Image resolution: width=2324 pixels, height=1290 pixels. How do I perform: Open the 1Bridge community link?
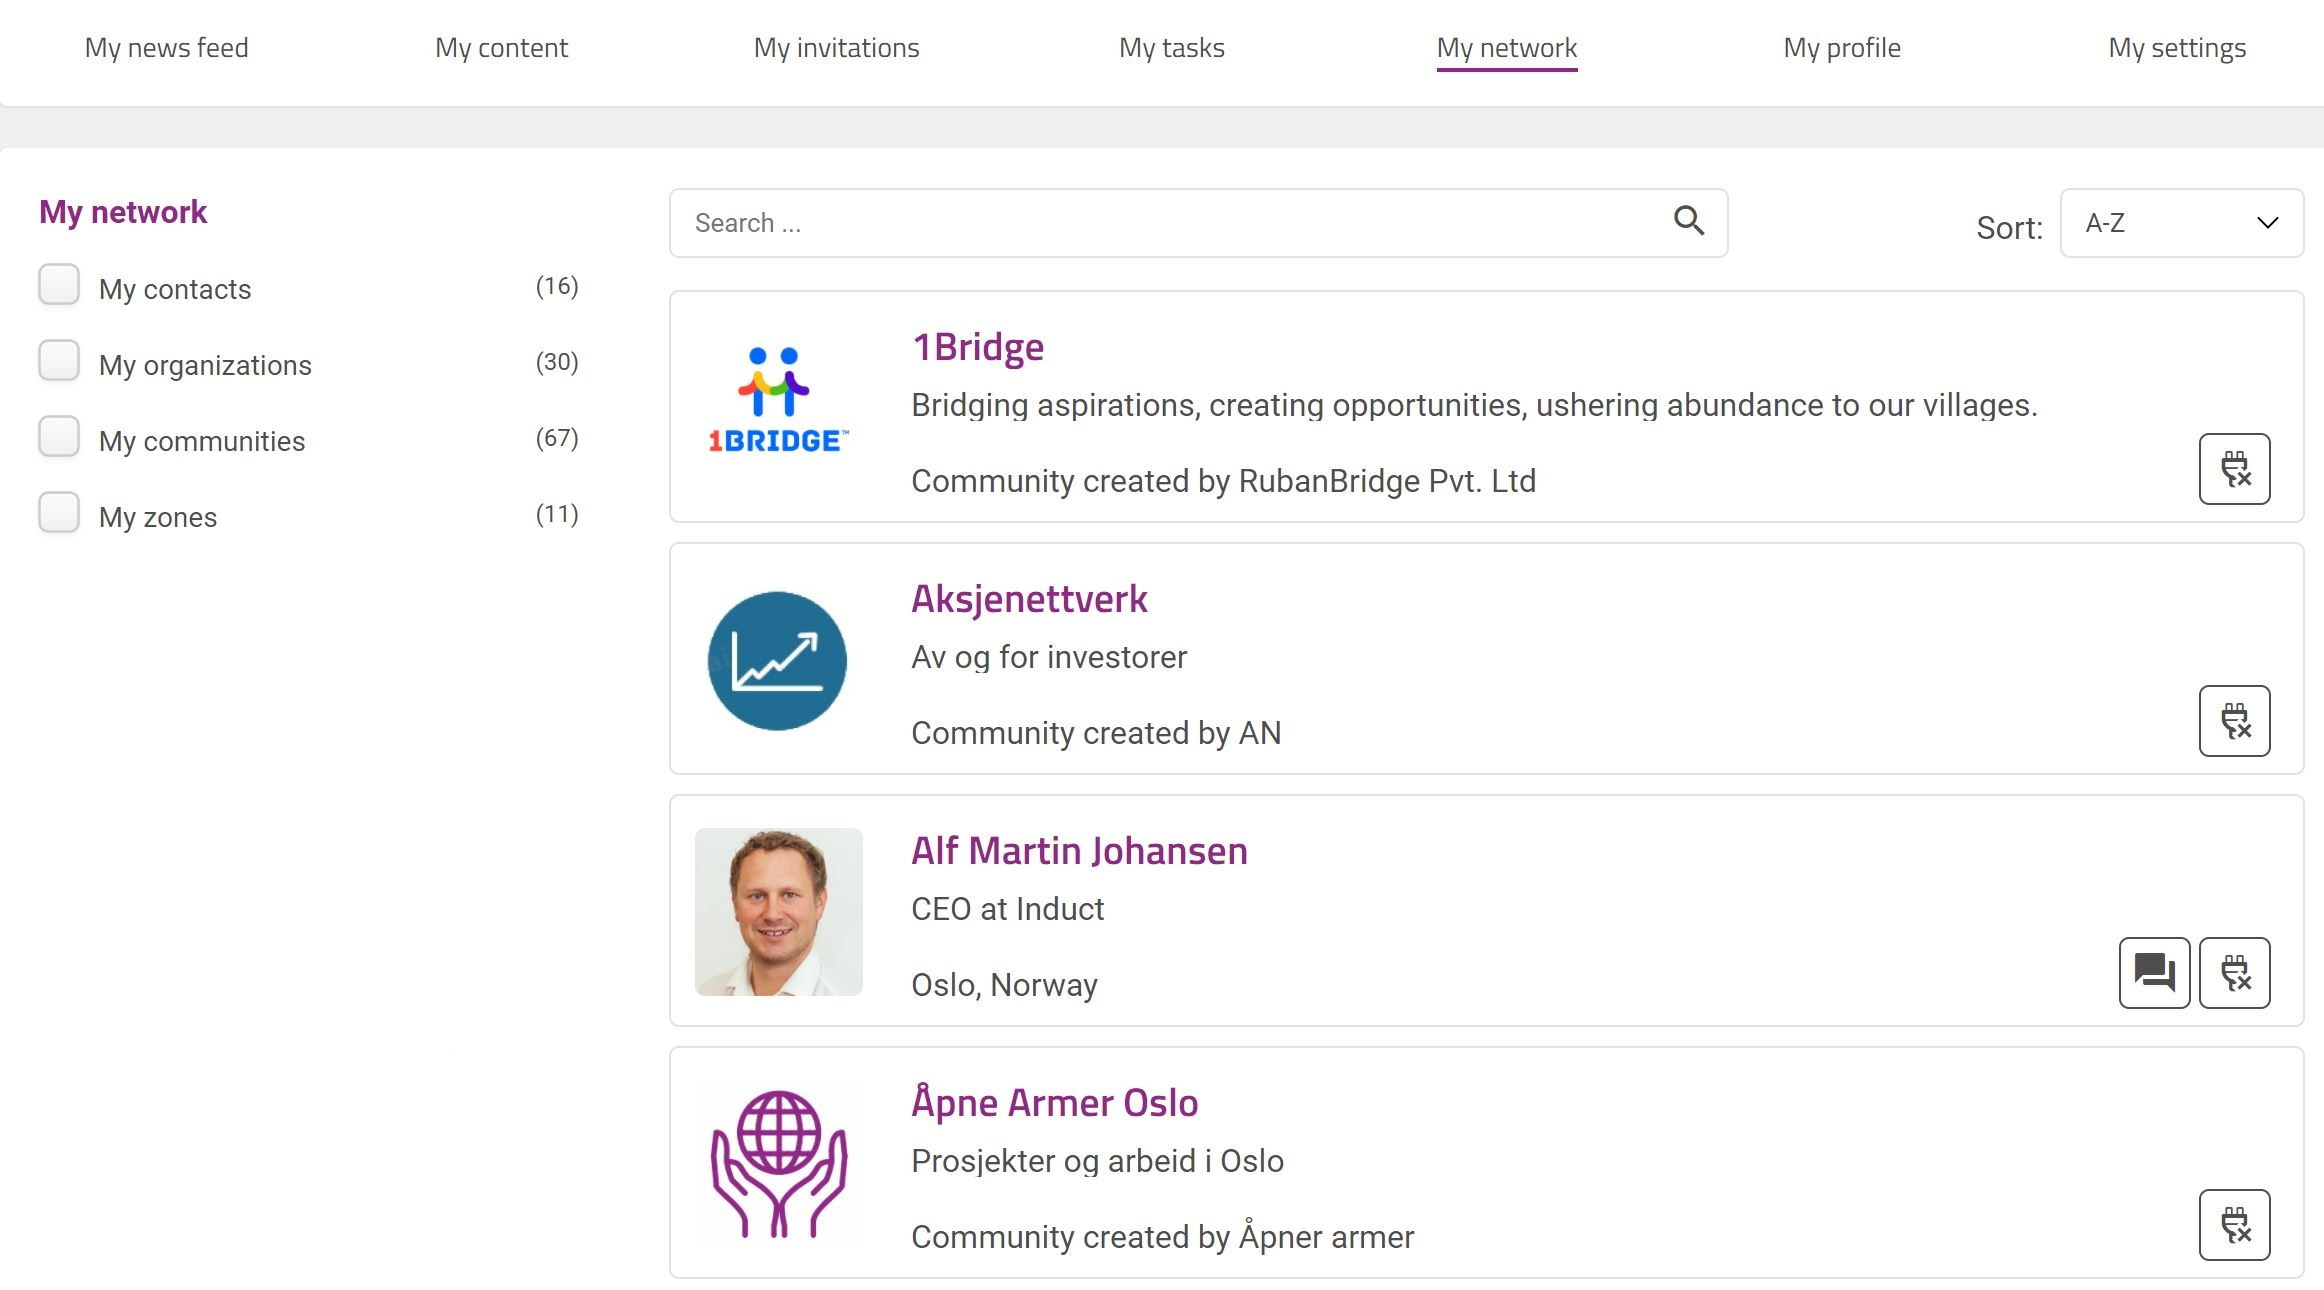point(978,347)
